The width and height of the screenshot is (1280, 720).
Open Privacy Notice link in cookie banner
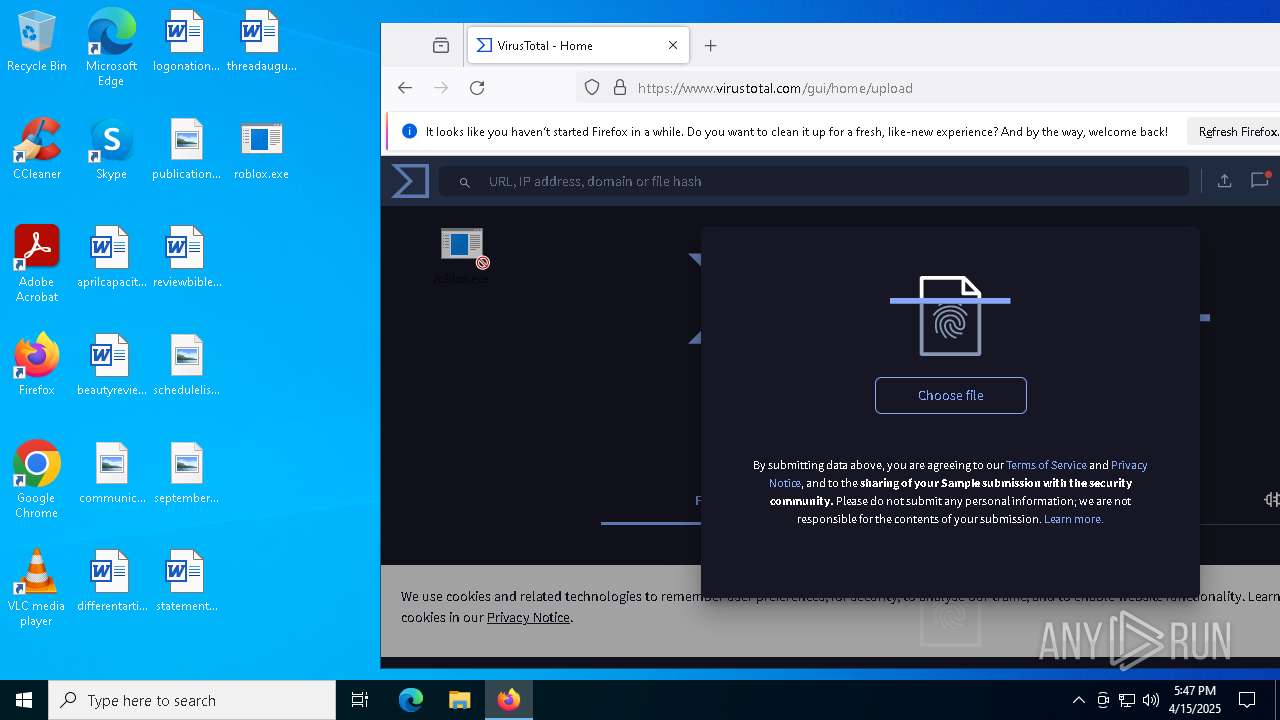pyautogui.click(x=528, y=617)
